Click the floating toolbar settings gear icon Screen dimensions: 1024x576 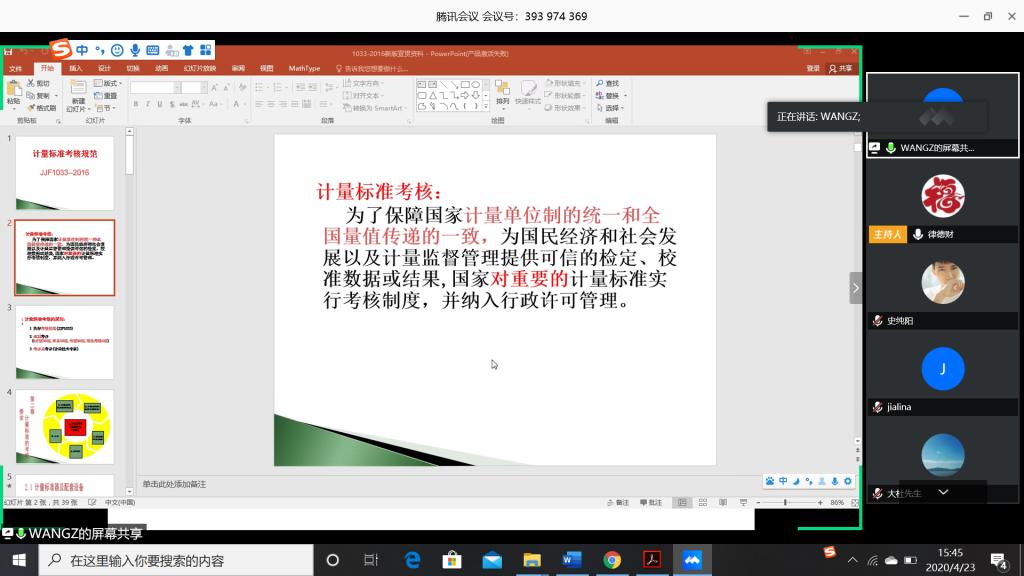point(848,481)
